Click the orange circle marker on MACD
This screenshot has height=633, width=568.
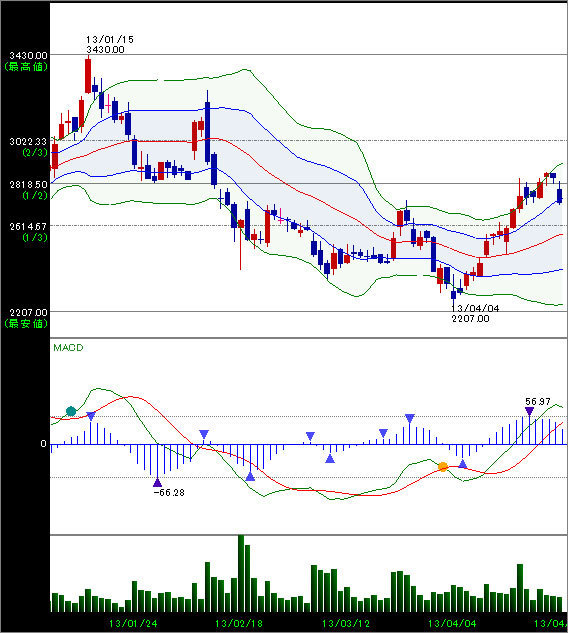coord(443,467)
